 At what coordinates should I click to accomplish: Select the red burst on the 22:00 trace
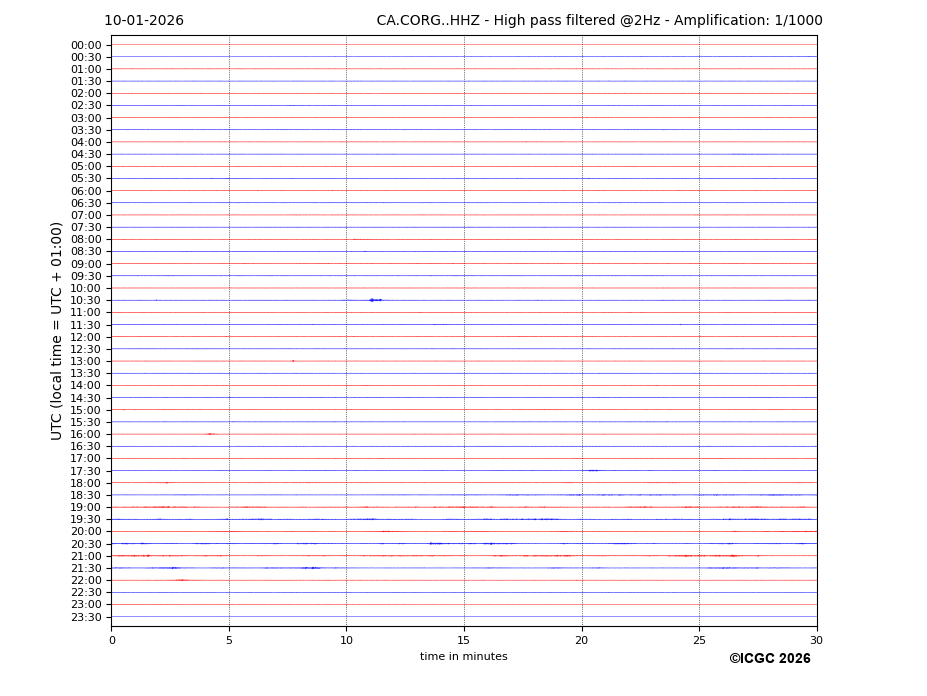[181, 580]
